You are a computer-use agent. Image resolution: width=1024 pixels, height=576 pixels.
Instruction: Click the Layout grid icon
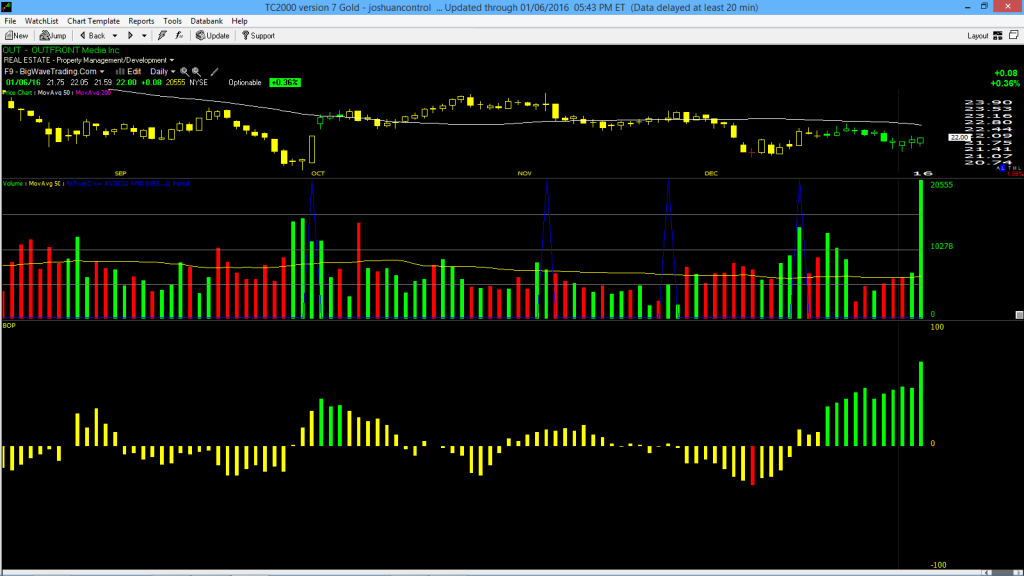tap(998, 35)
